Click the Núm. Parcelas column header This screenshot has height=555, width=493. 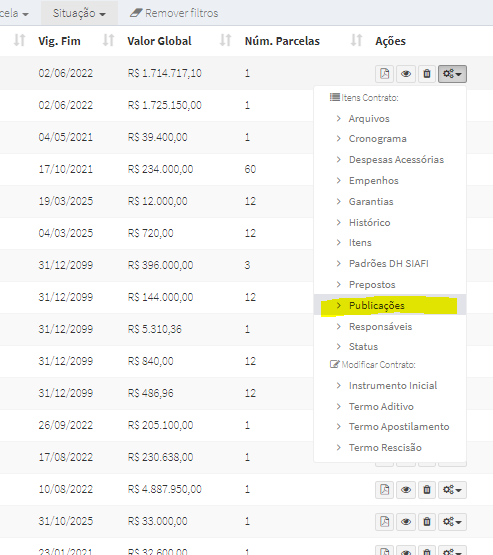[x=282, y=41]
